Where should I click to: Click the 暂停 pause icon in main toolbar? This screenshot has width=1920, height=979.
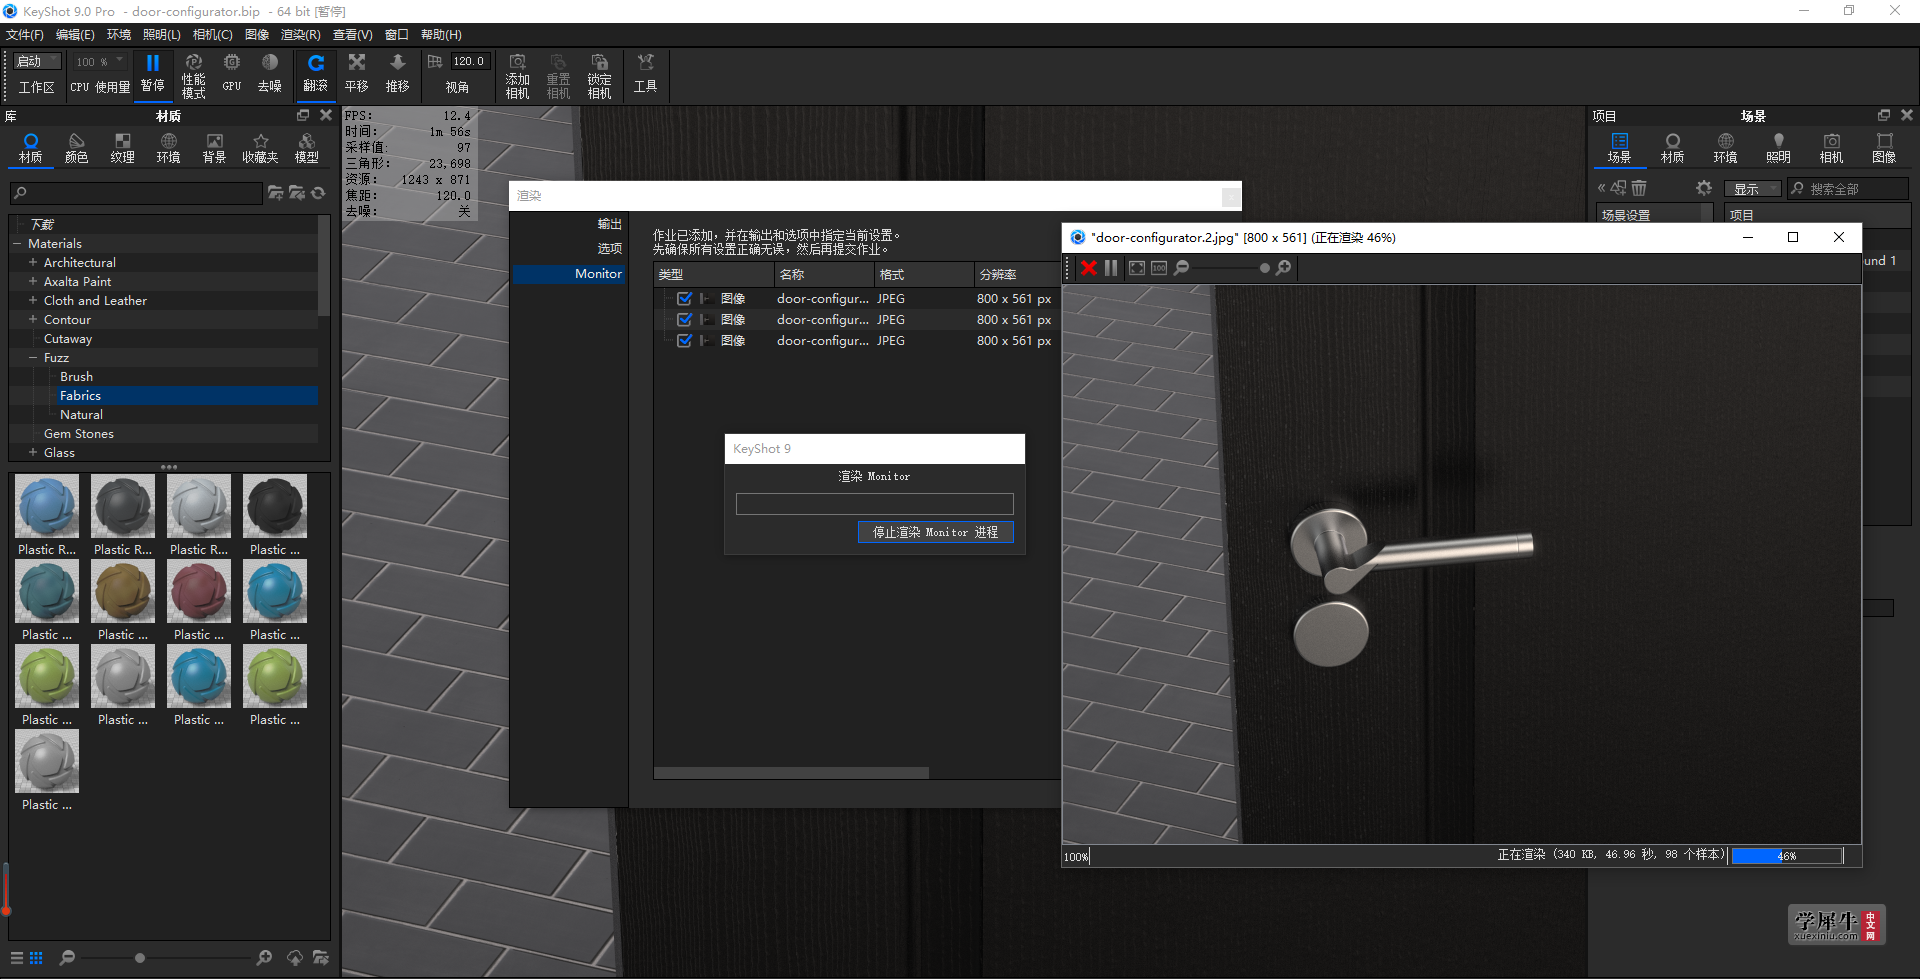point(152,63)
